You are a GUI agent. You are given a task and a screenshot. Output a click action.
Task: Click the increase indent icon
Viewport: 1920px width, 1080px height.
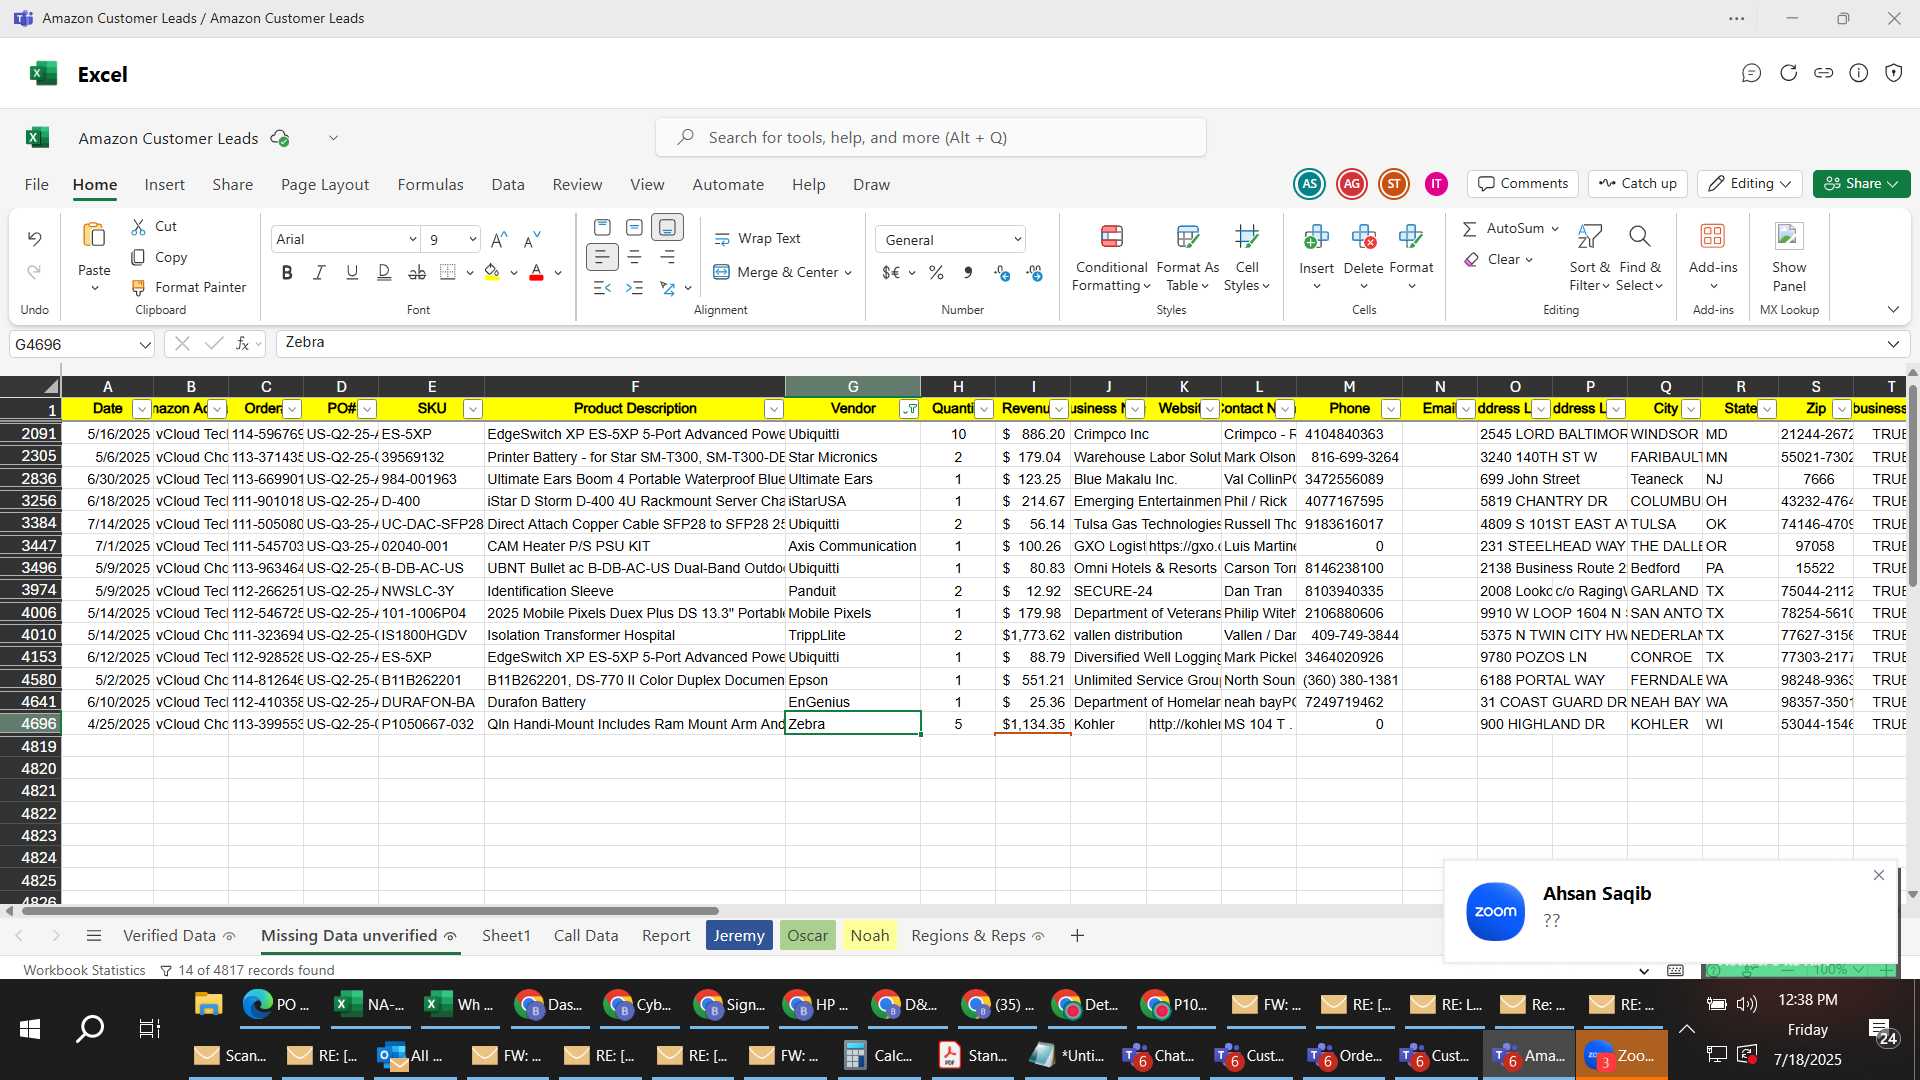point(634,288)
